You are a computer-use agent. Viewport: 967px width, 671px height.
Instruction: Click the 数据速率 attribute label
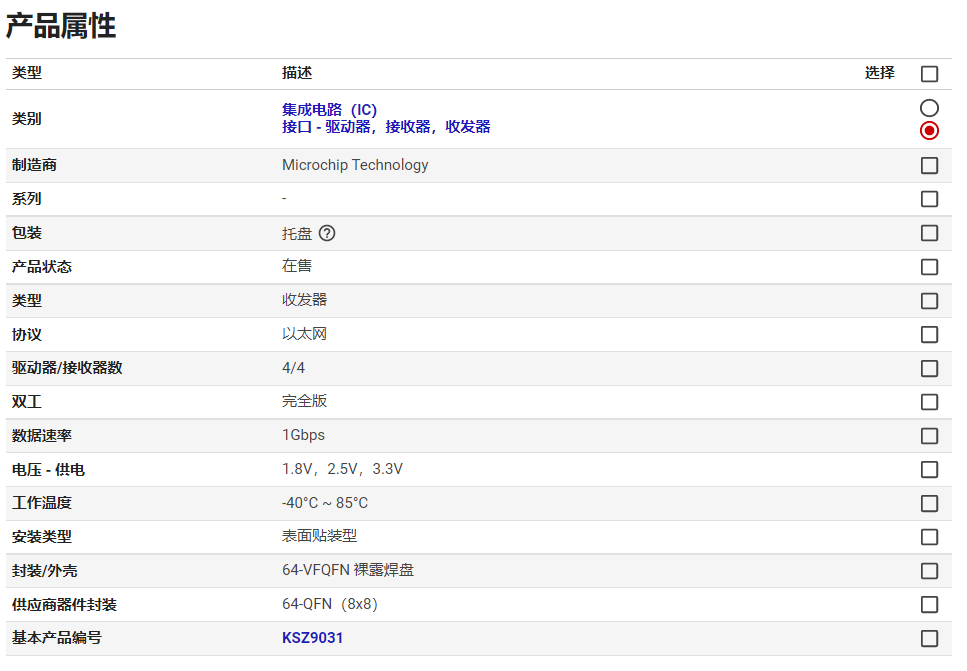41,435
